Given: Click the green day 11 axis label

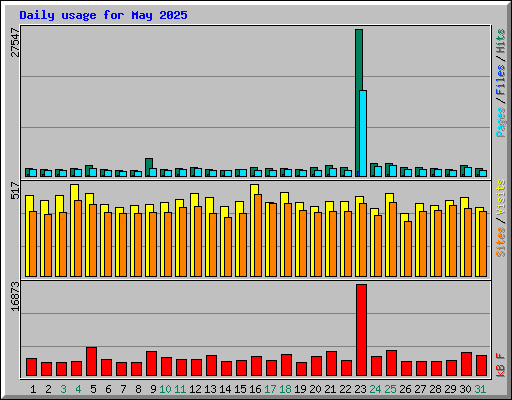Looking at the screenshot, I should point(180,389).
